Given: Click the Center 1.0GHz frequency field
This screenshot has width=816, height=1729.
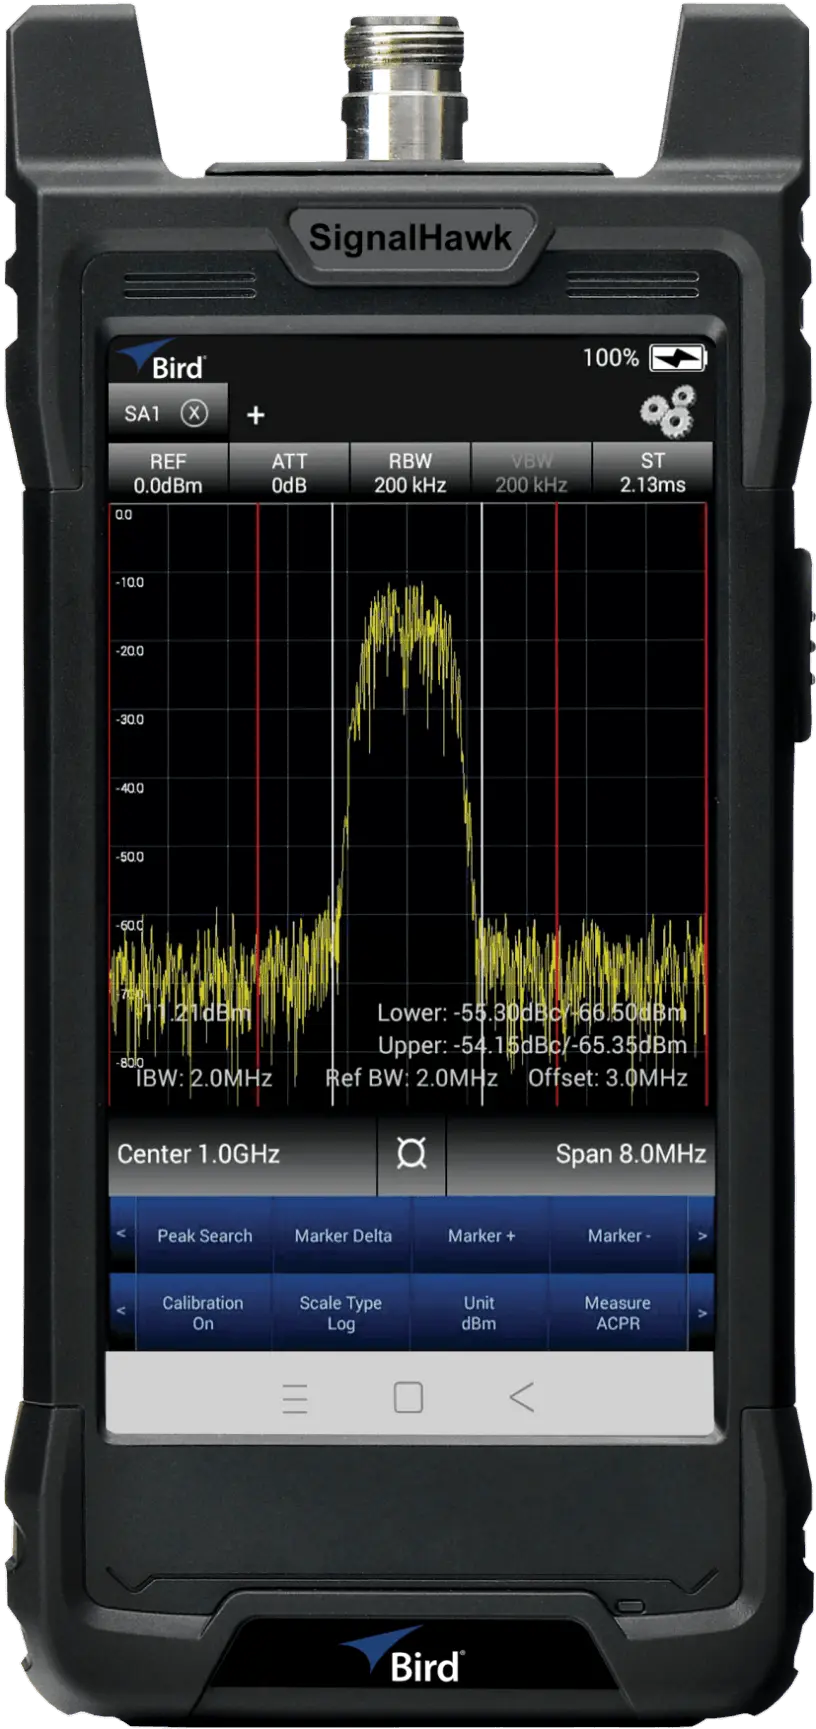Looking at the screenshot, I should click(x=242, y=1154).
